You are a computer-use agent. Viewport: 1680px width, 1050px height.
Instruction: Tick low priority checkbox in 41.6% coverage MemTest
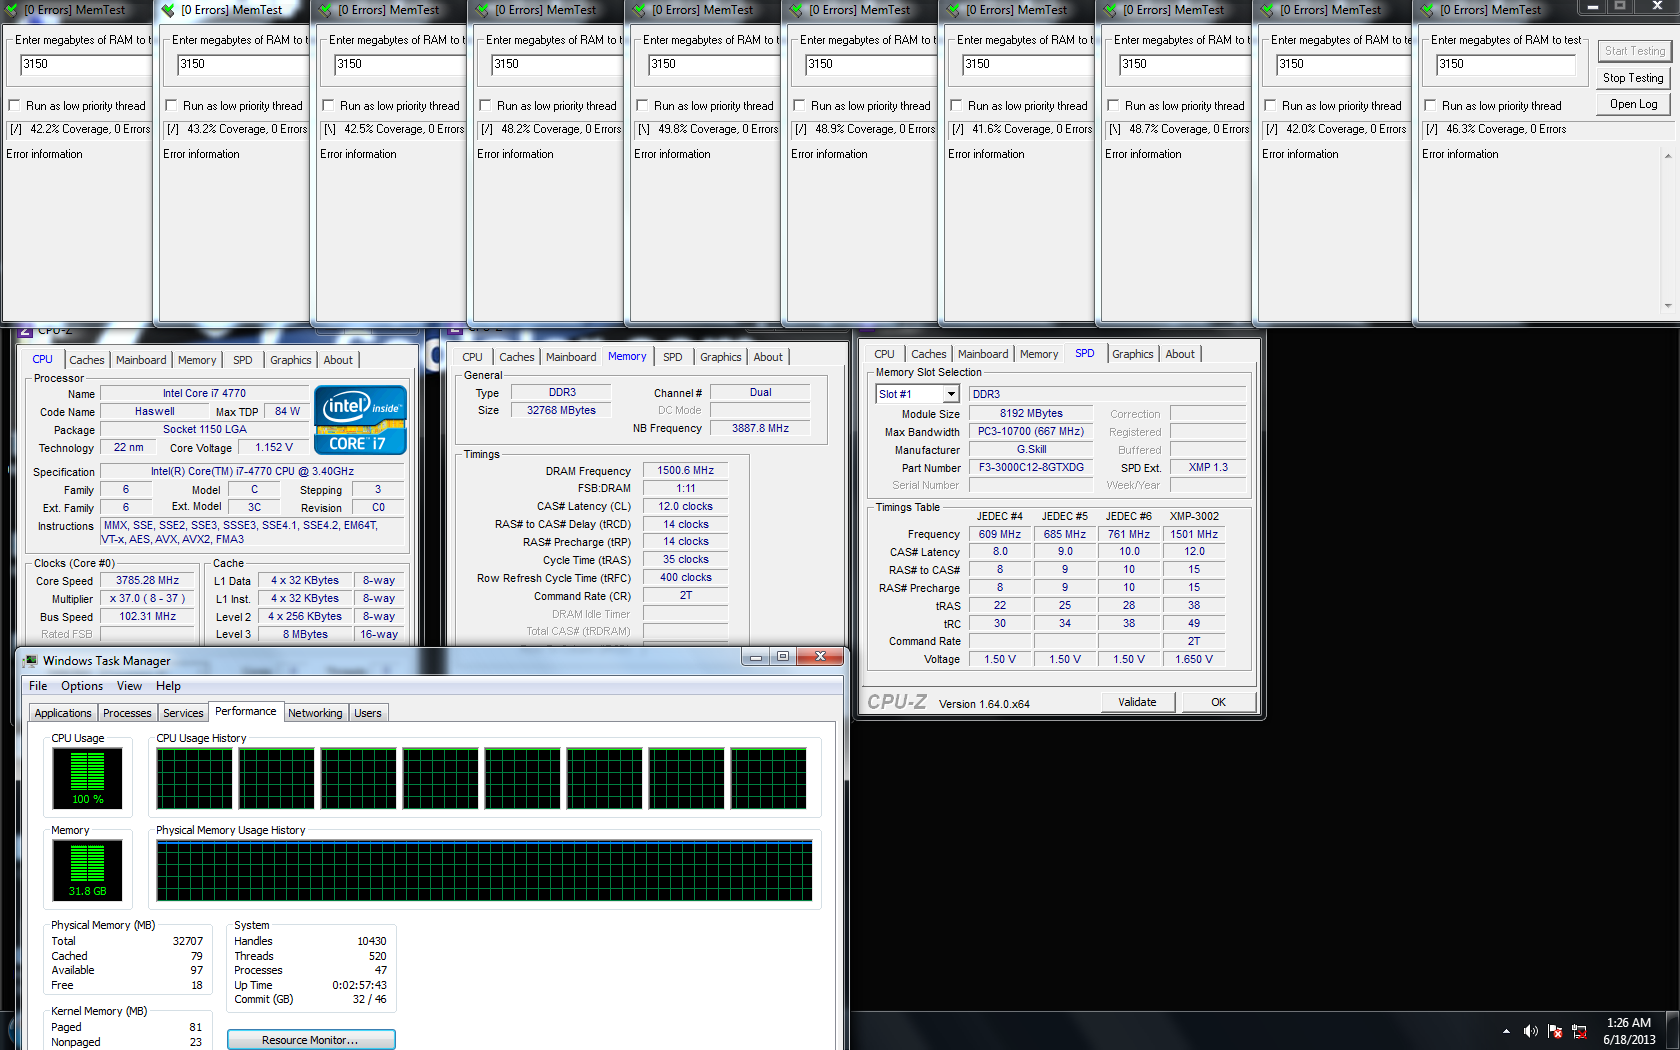click(x=956, y=105)
